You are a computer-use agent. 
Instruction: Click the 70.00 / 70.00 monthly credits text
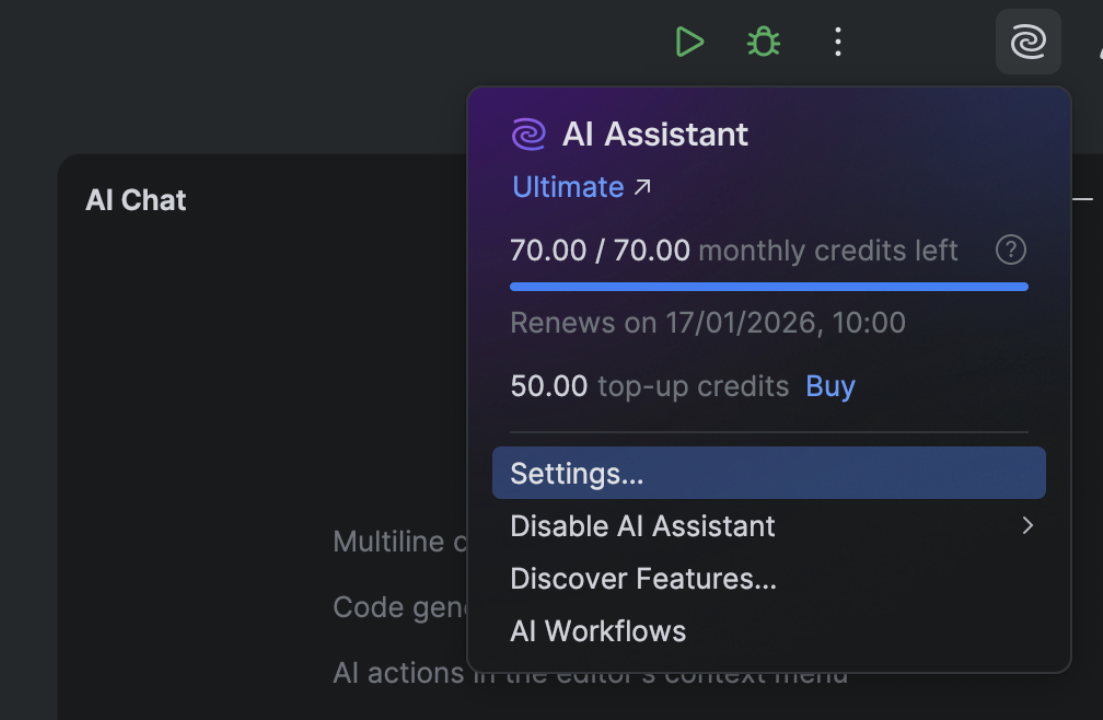(x=600, y=250)
